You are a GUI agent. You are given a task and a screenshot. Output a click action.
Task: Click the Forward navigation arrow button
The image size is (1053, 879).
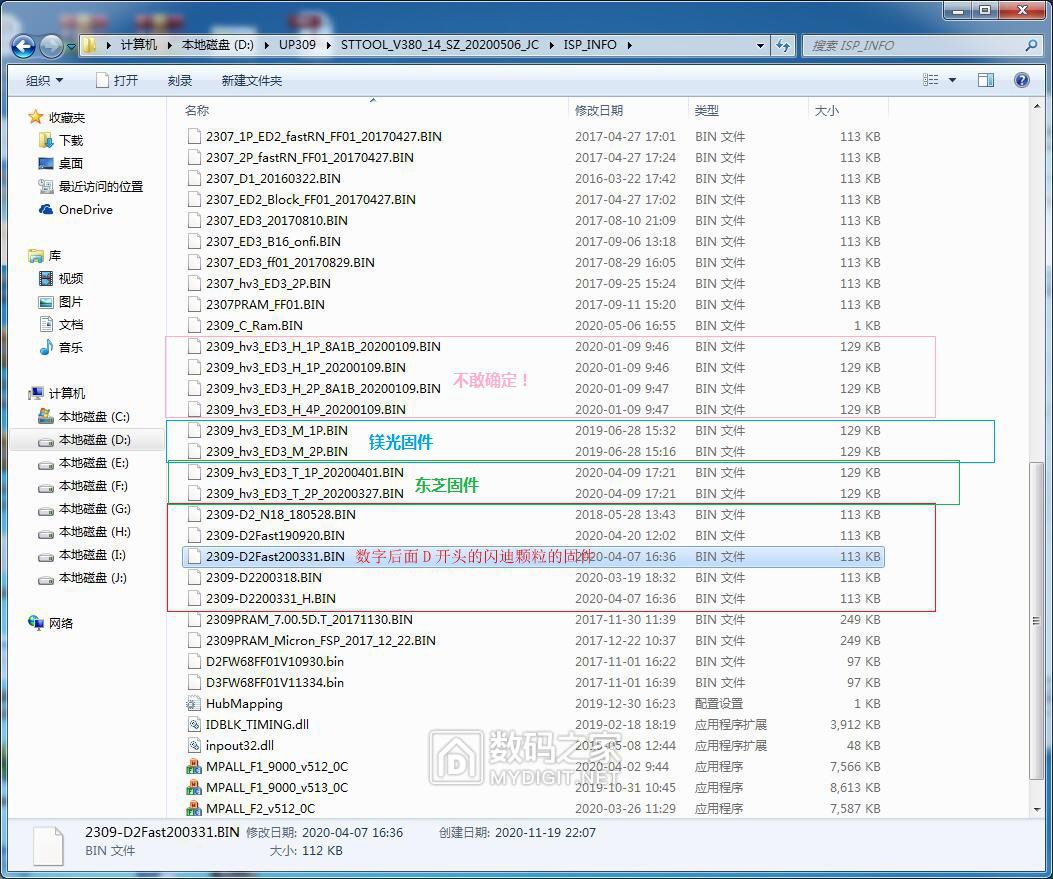click(x=52, y=46)
